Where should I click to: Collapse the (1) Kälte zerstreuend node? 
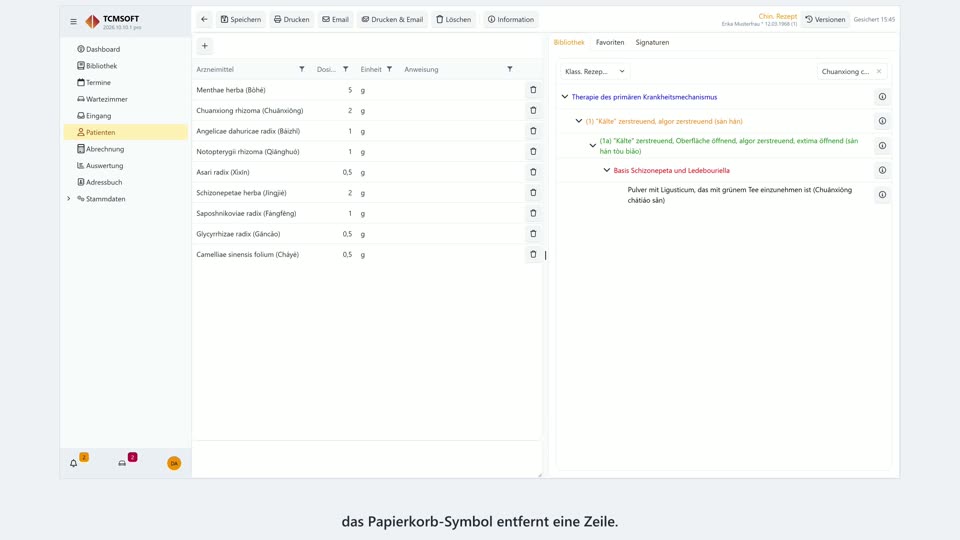pos(579,121)
